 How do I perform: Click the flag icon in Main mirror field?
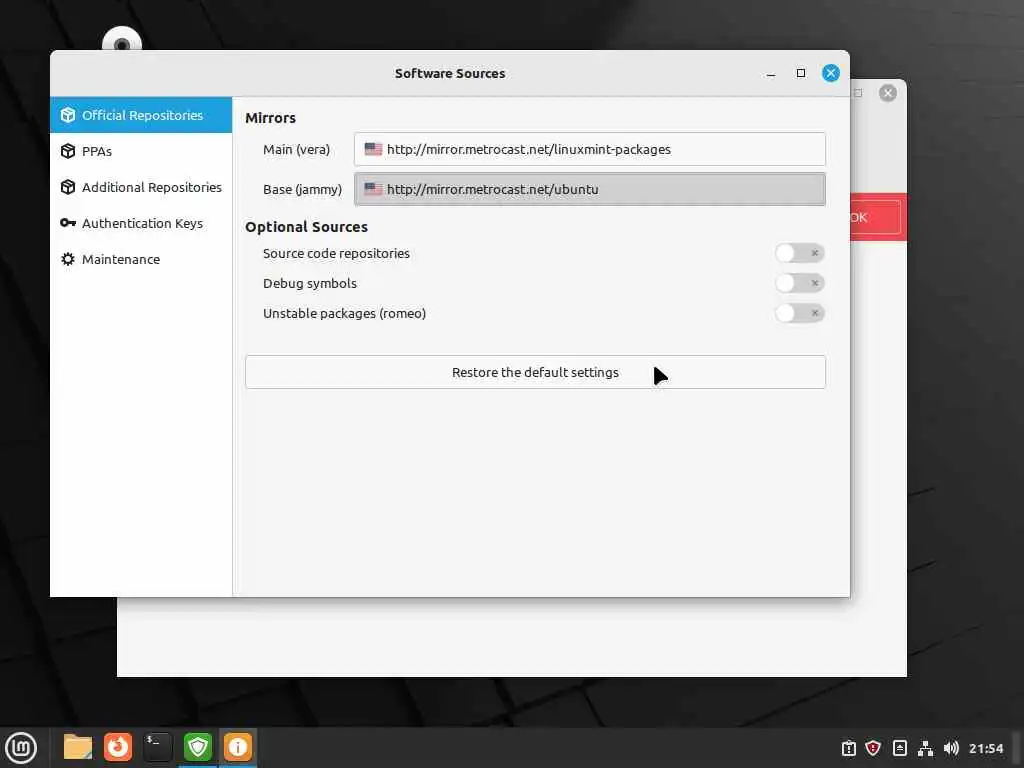373,149
